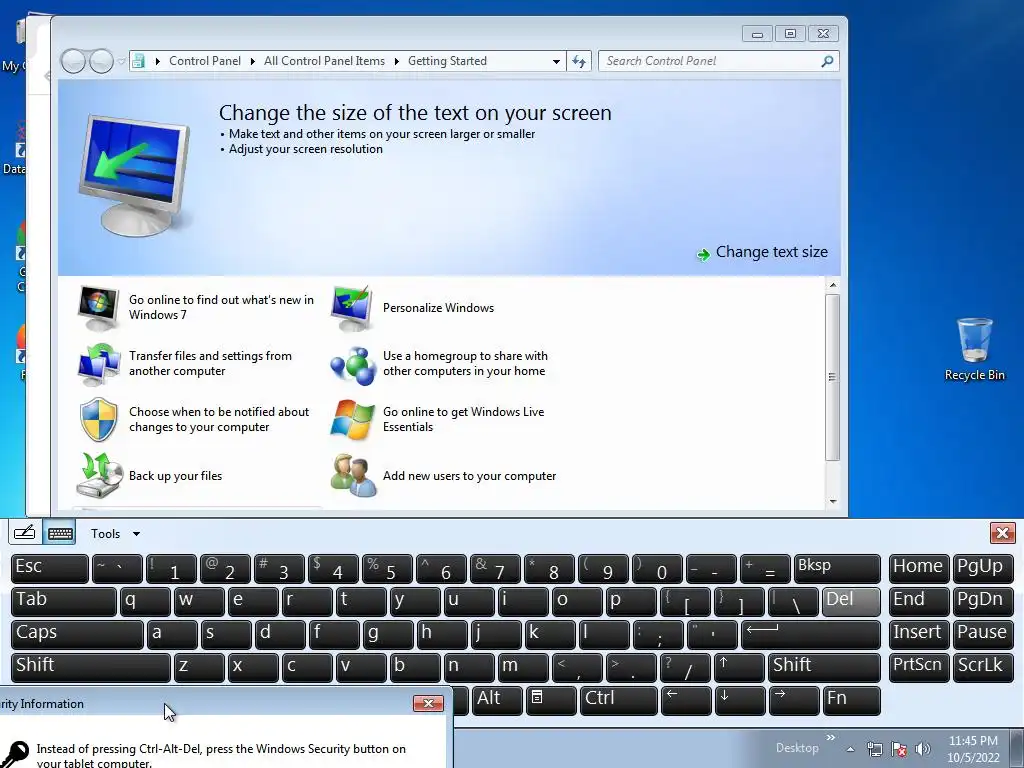Screen dimensions: 1024x768
Task: Click the Personalize Windows icon
Action: (x=352, y=308)
